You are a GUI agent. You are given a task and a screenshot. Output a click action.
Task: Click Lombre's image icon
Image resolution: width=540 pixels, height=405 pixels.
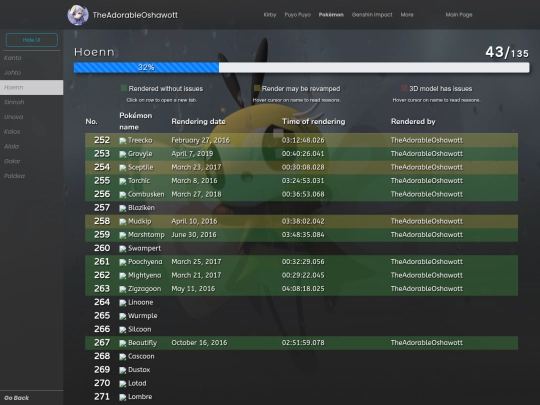(123, 397)
